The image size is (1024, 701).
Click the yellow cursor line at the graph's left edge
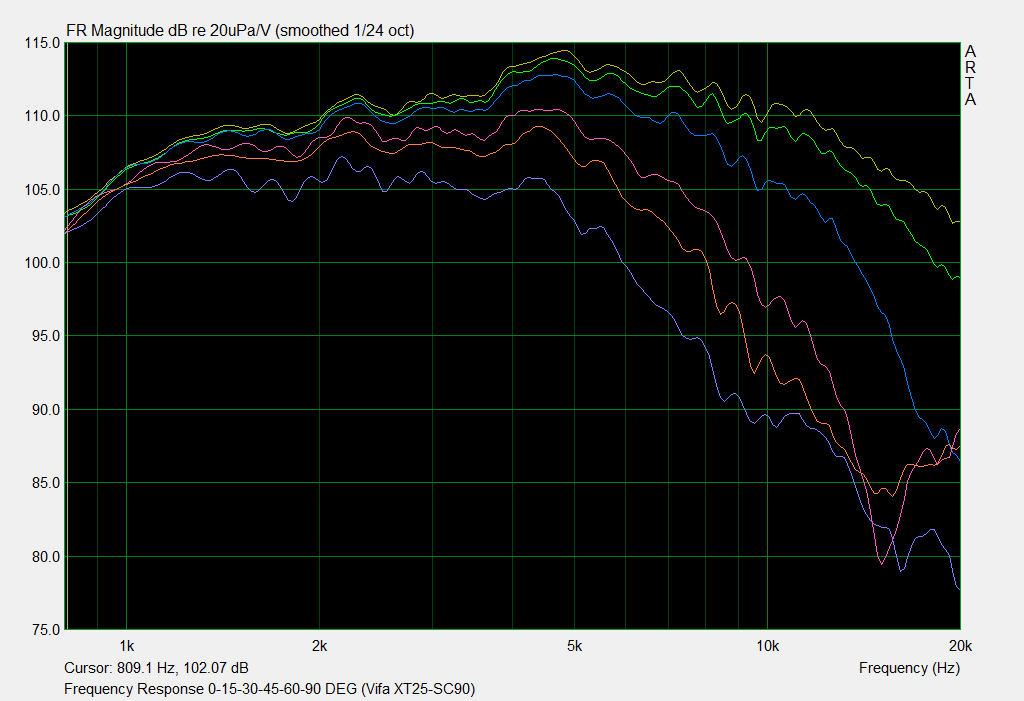pos(67,336)
